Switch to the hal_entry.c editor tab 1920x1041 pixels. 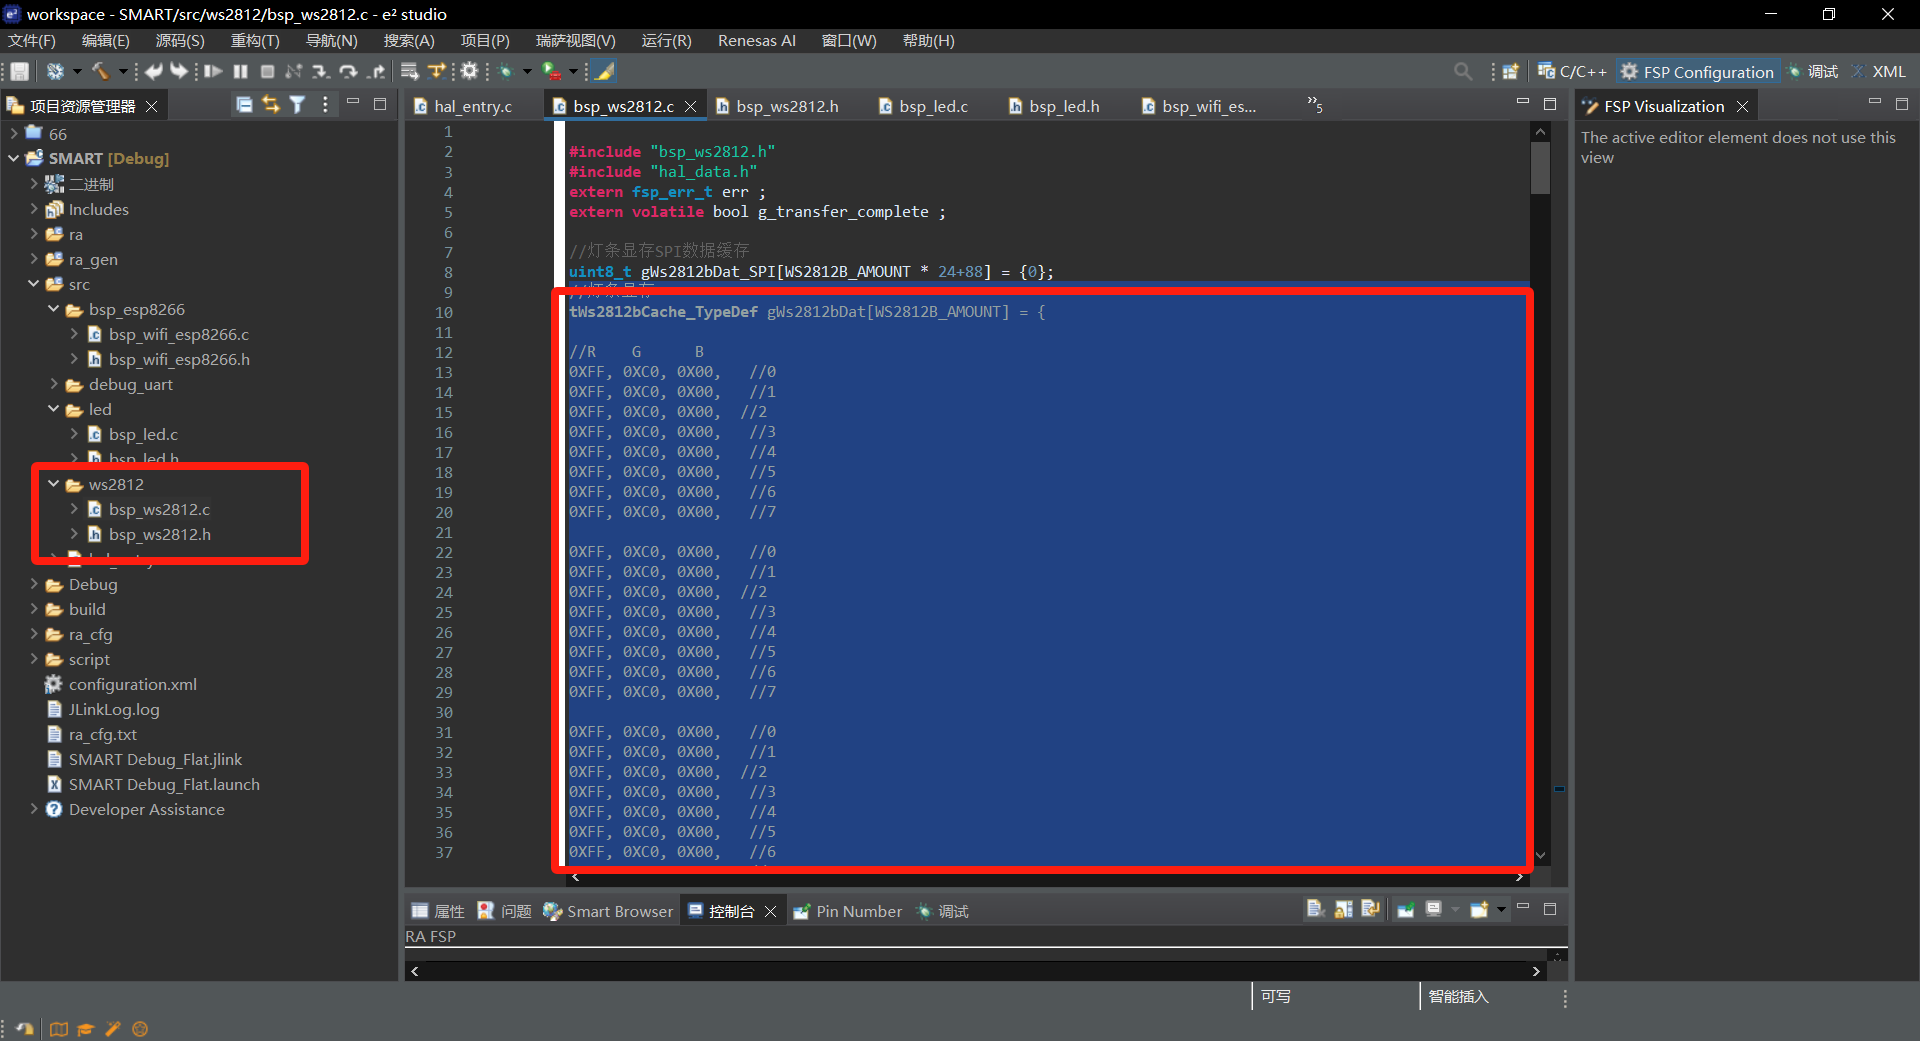[473, 106]
